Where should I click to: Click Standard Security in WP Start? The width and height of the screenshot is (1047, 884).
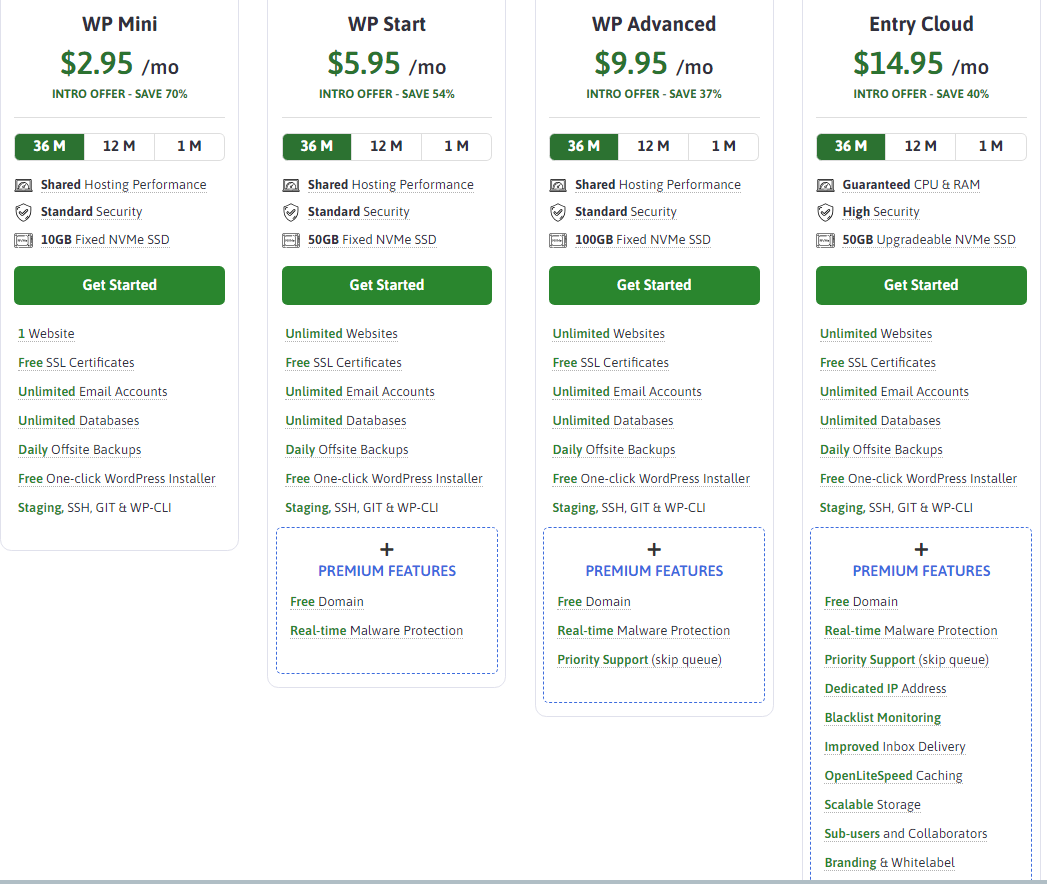point(359,212)
